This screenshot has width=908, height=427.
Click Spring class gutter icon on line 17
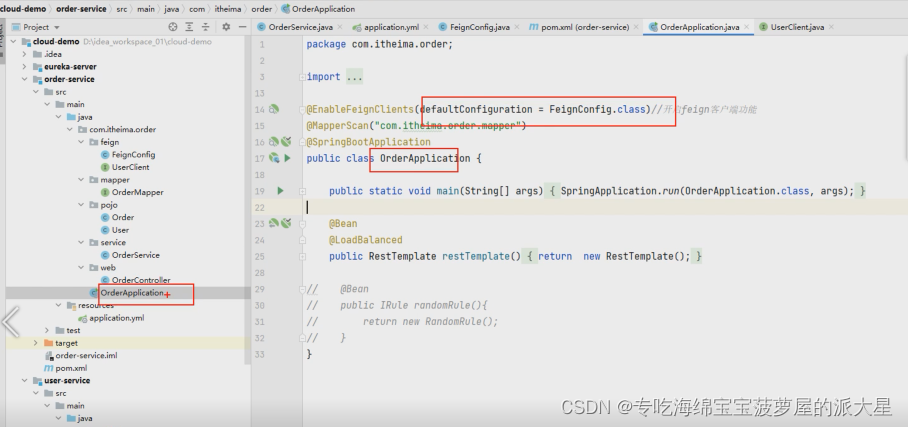click(x=274, y=158)
